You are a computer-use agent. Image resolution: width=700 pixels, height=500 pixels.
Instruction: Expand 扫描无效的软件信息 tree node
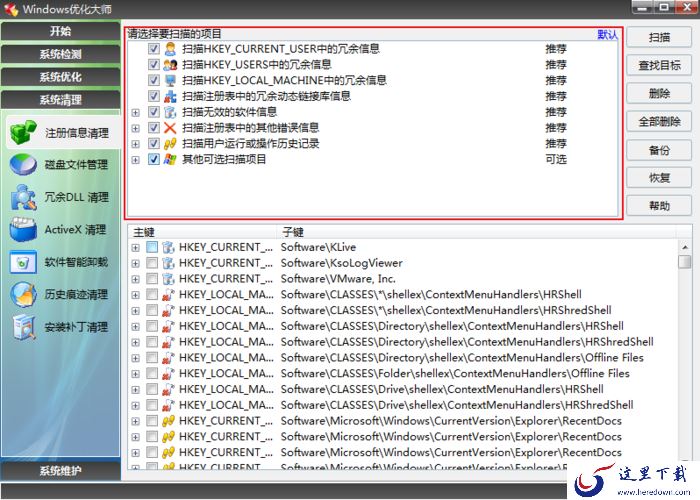(136, 112)
